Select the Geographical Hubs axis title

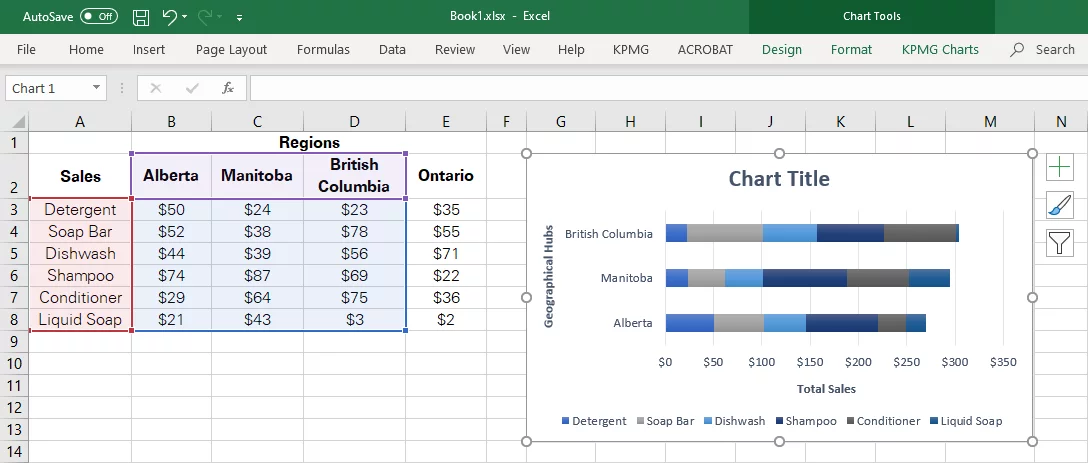[549, 276]
